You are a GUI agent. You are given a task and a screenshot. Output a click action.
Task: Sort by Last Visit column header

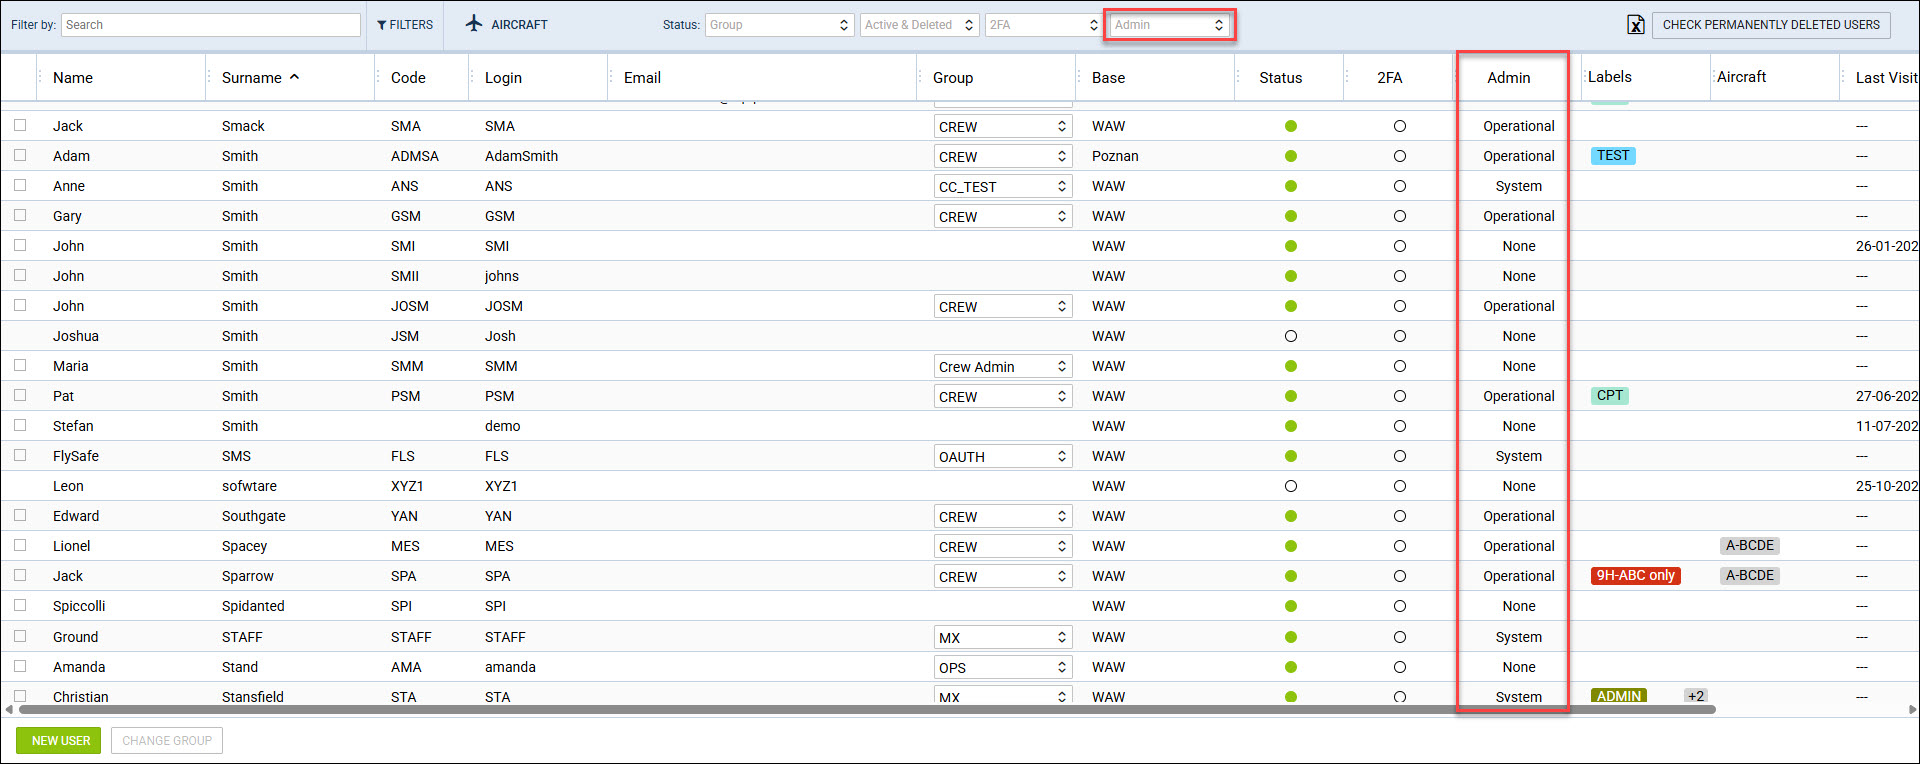pos(1886,78)
